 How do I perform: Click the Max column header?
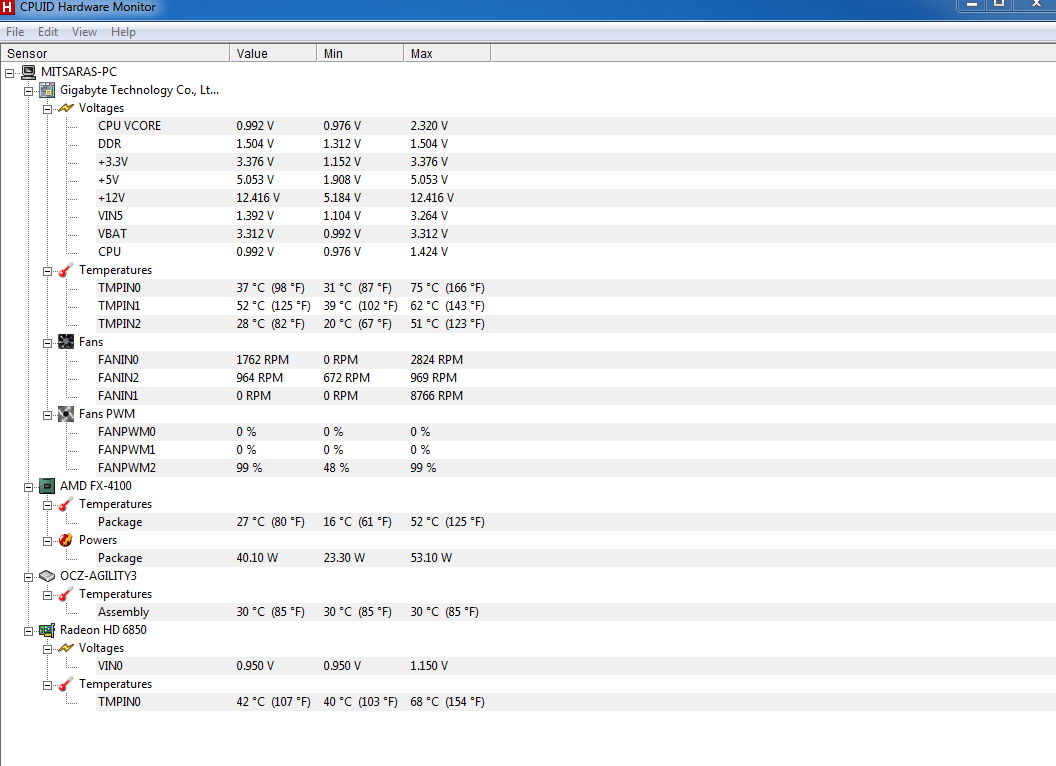click(x=447, y=53)
